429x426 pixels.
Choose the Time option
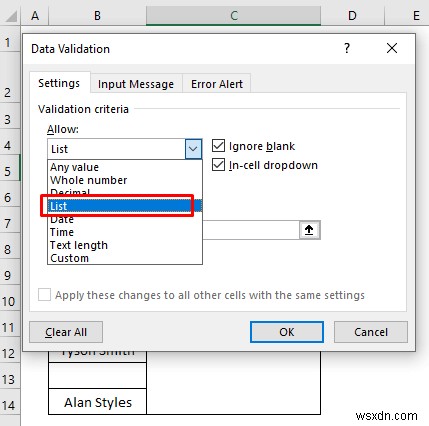(125, 232)
